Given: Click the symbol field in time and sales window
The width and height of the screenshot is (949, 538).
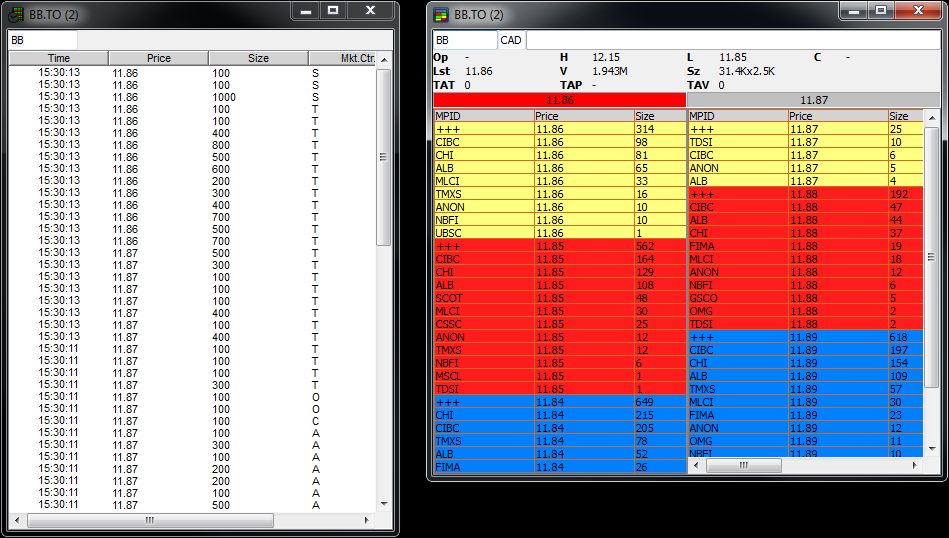Looking at the screenshot, I should 43,40.
